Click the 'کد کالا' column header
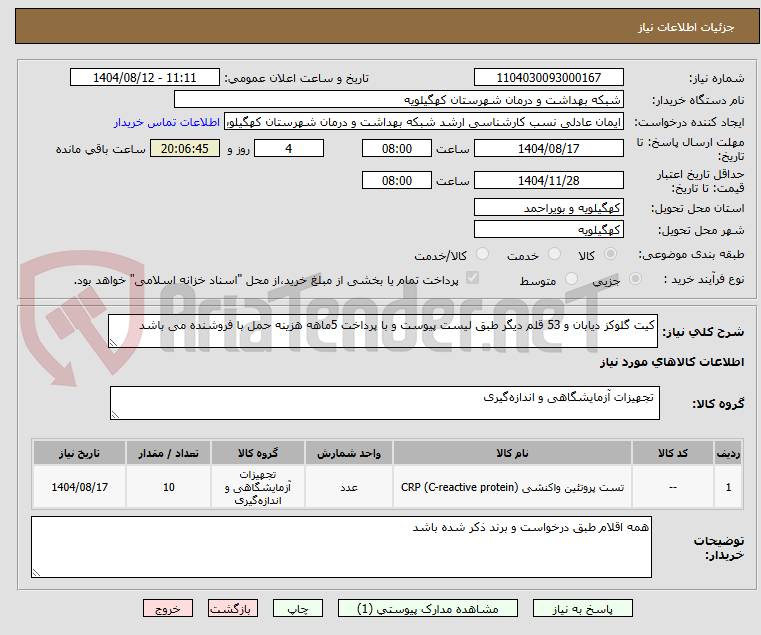Screen dimensions: 761x635 tap(673, 453)
